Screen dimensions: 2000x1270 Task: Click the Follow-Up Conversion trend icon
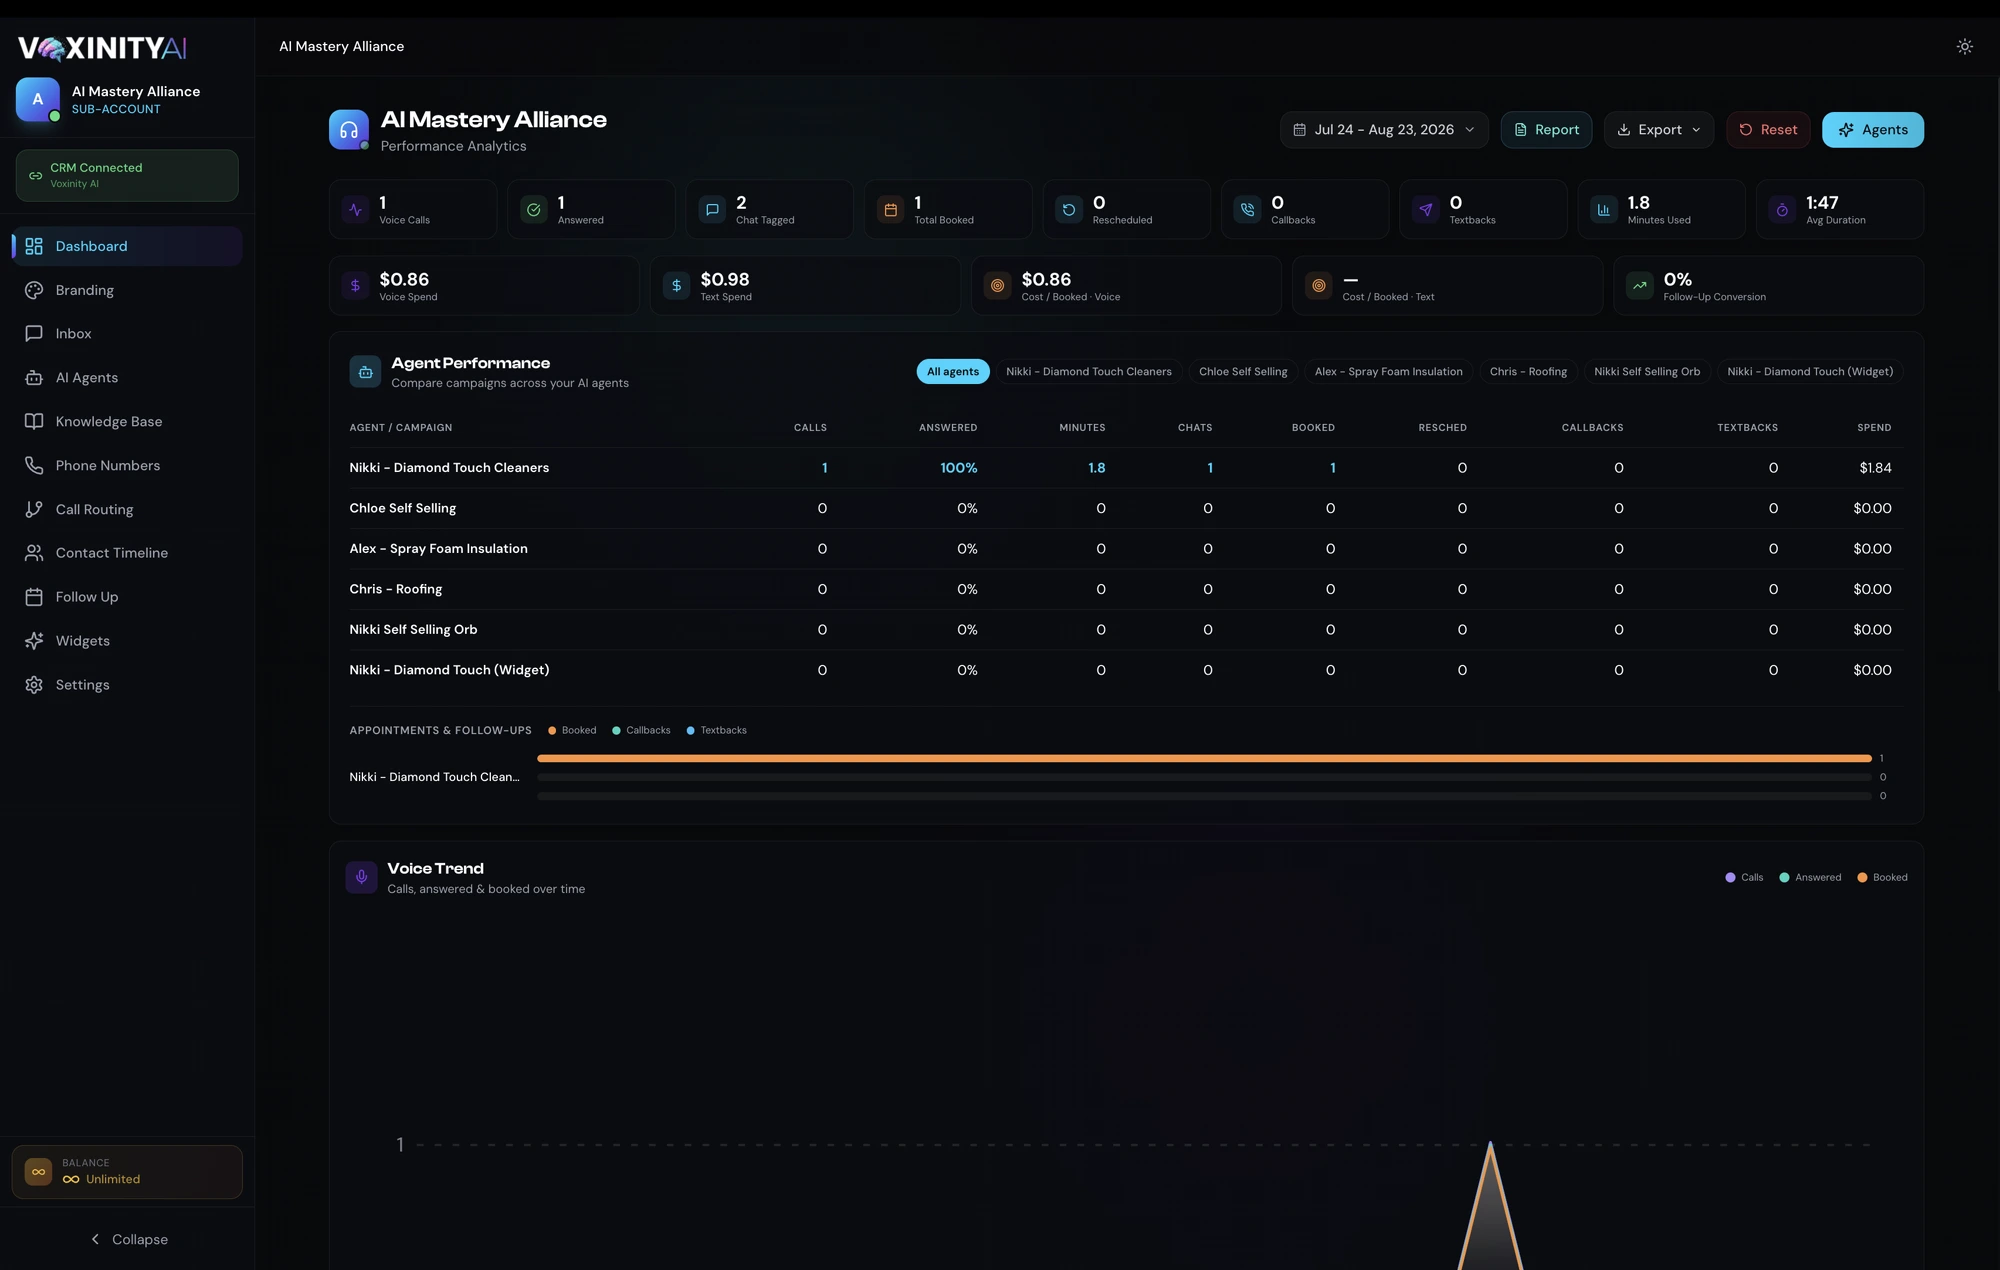(x=1640, y=286)
